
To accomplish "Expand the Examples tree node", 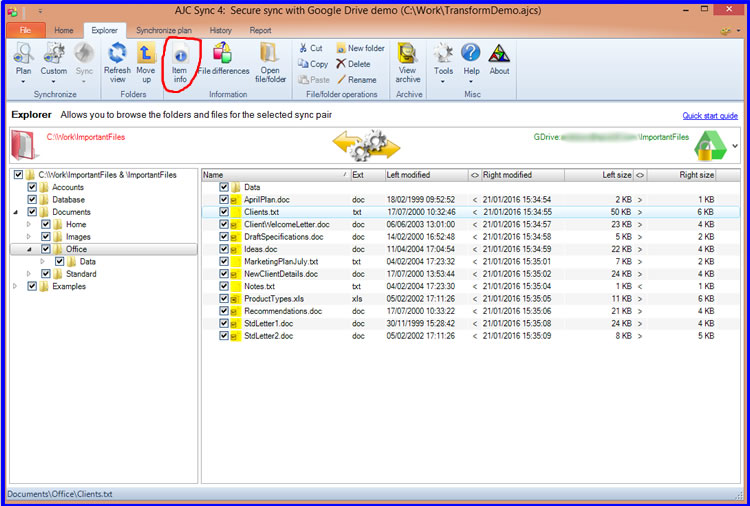I will [15, 286].
